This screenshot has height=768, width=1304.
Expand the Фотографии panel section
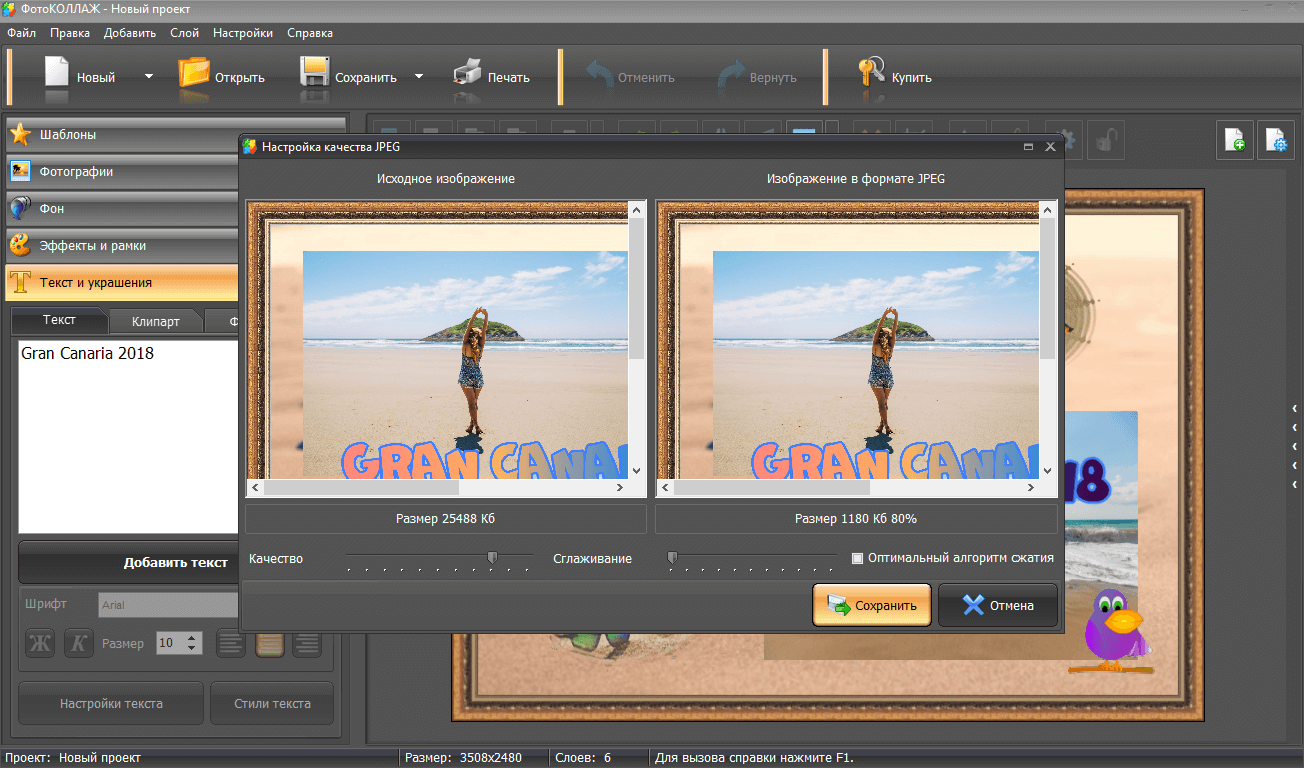pos(122,172)
